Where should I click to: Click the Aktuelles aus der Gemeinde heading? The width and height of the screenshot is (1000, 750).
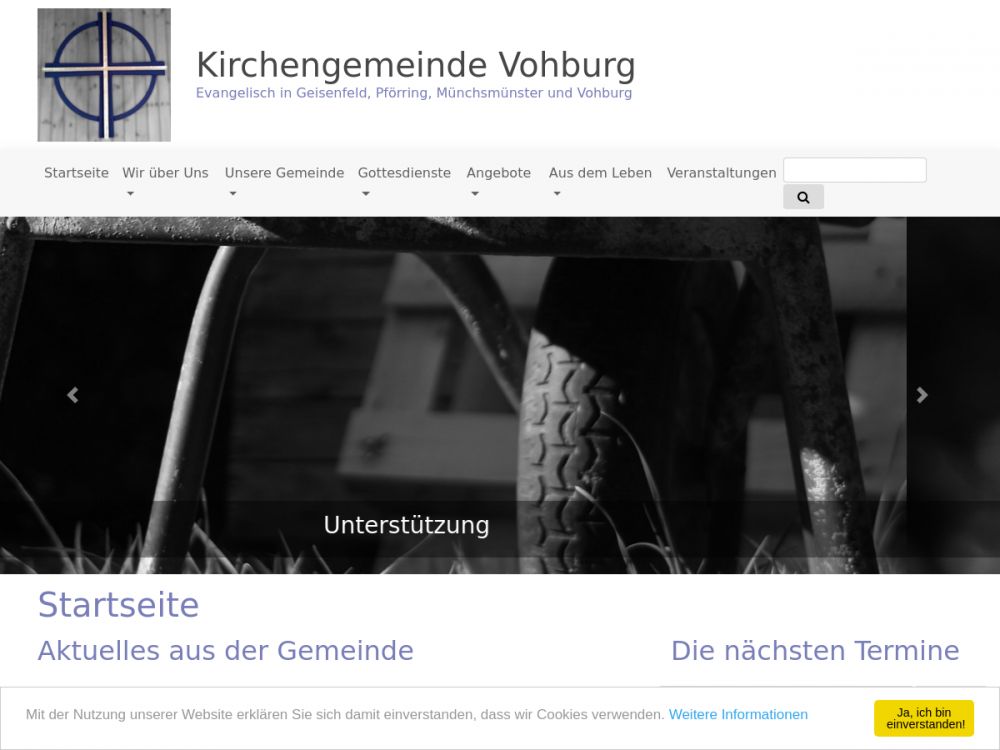point(225,651)
